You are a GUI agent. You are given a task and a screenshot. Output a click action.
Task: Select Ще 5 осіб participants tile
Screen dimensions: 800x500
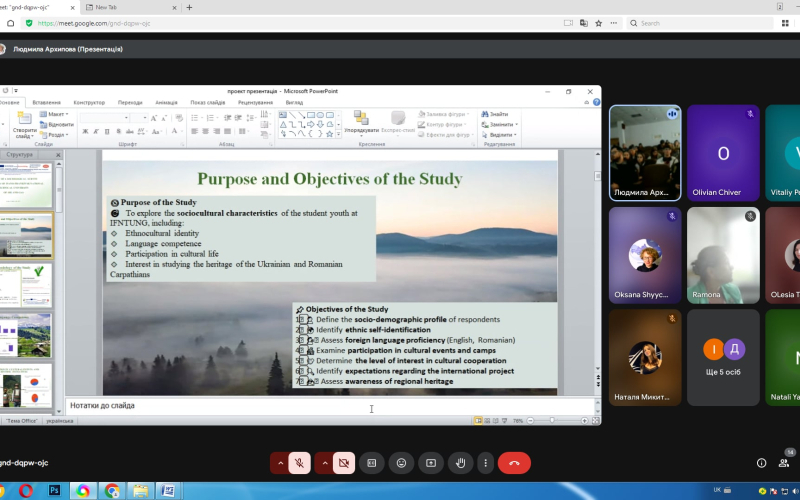click(723, 357)
